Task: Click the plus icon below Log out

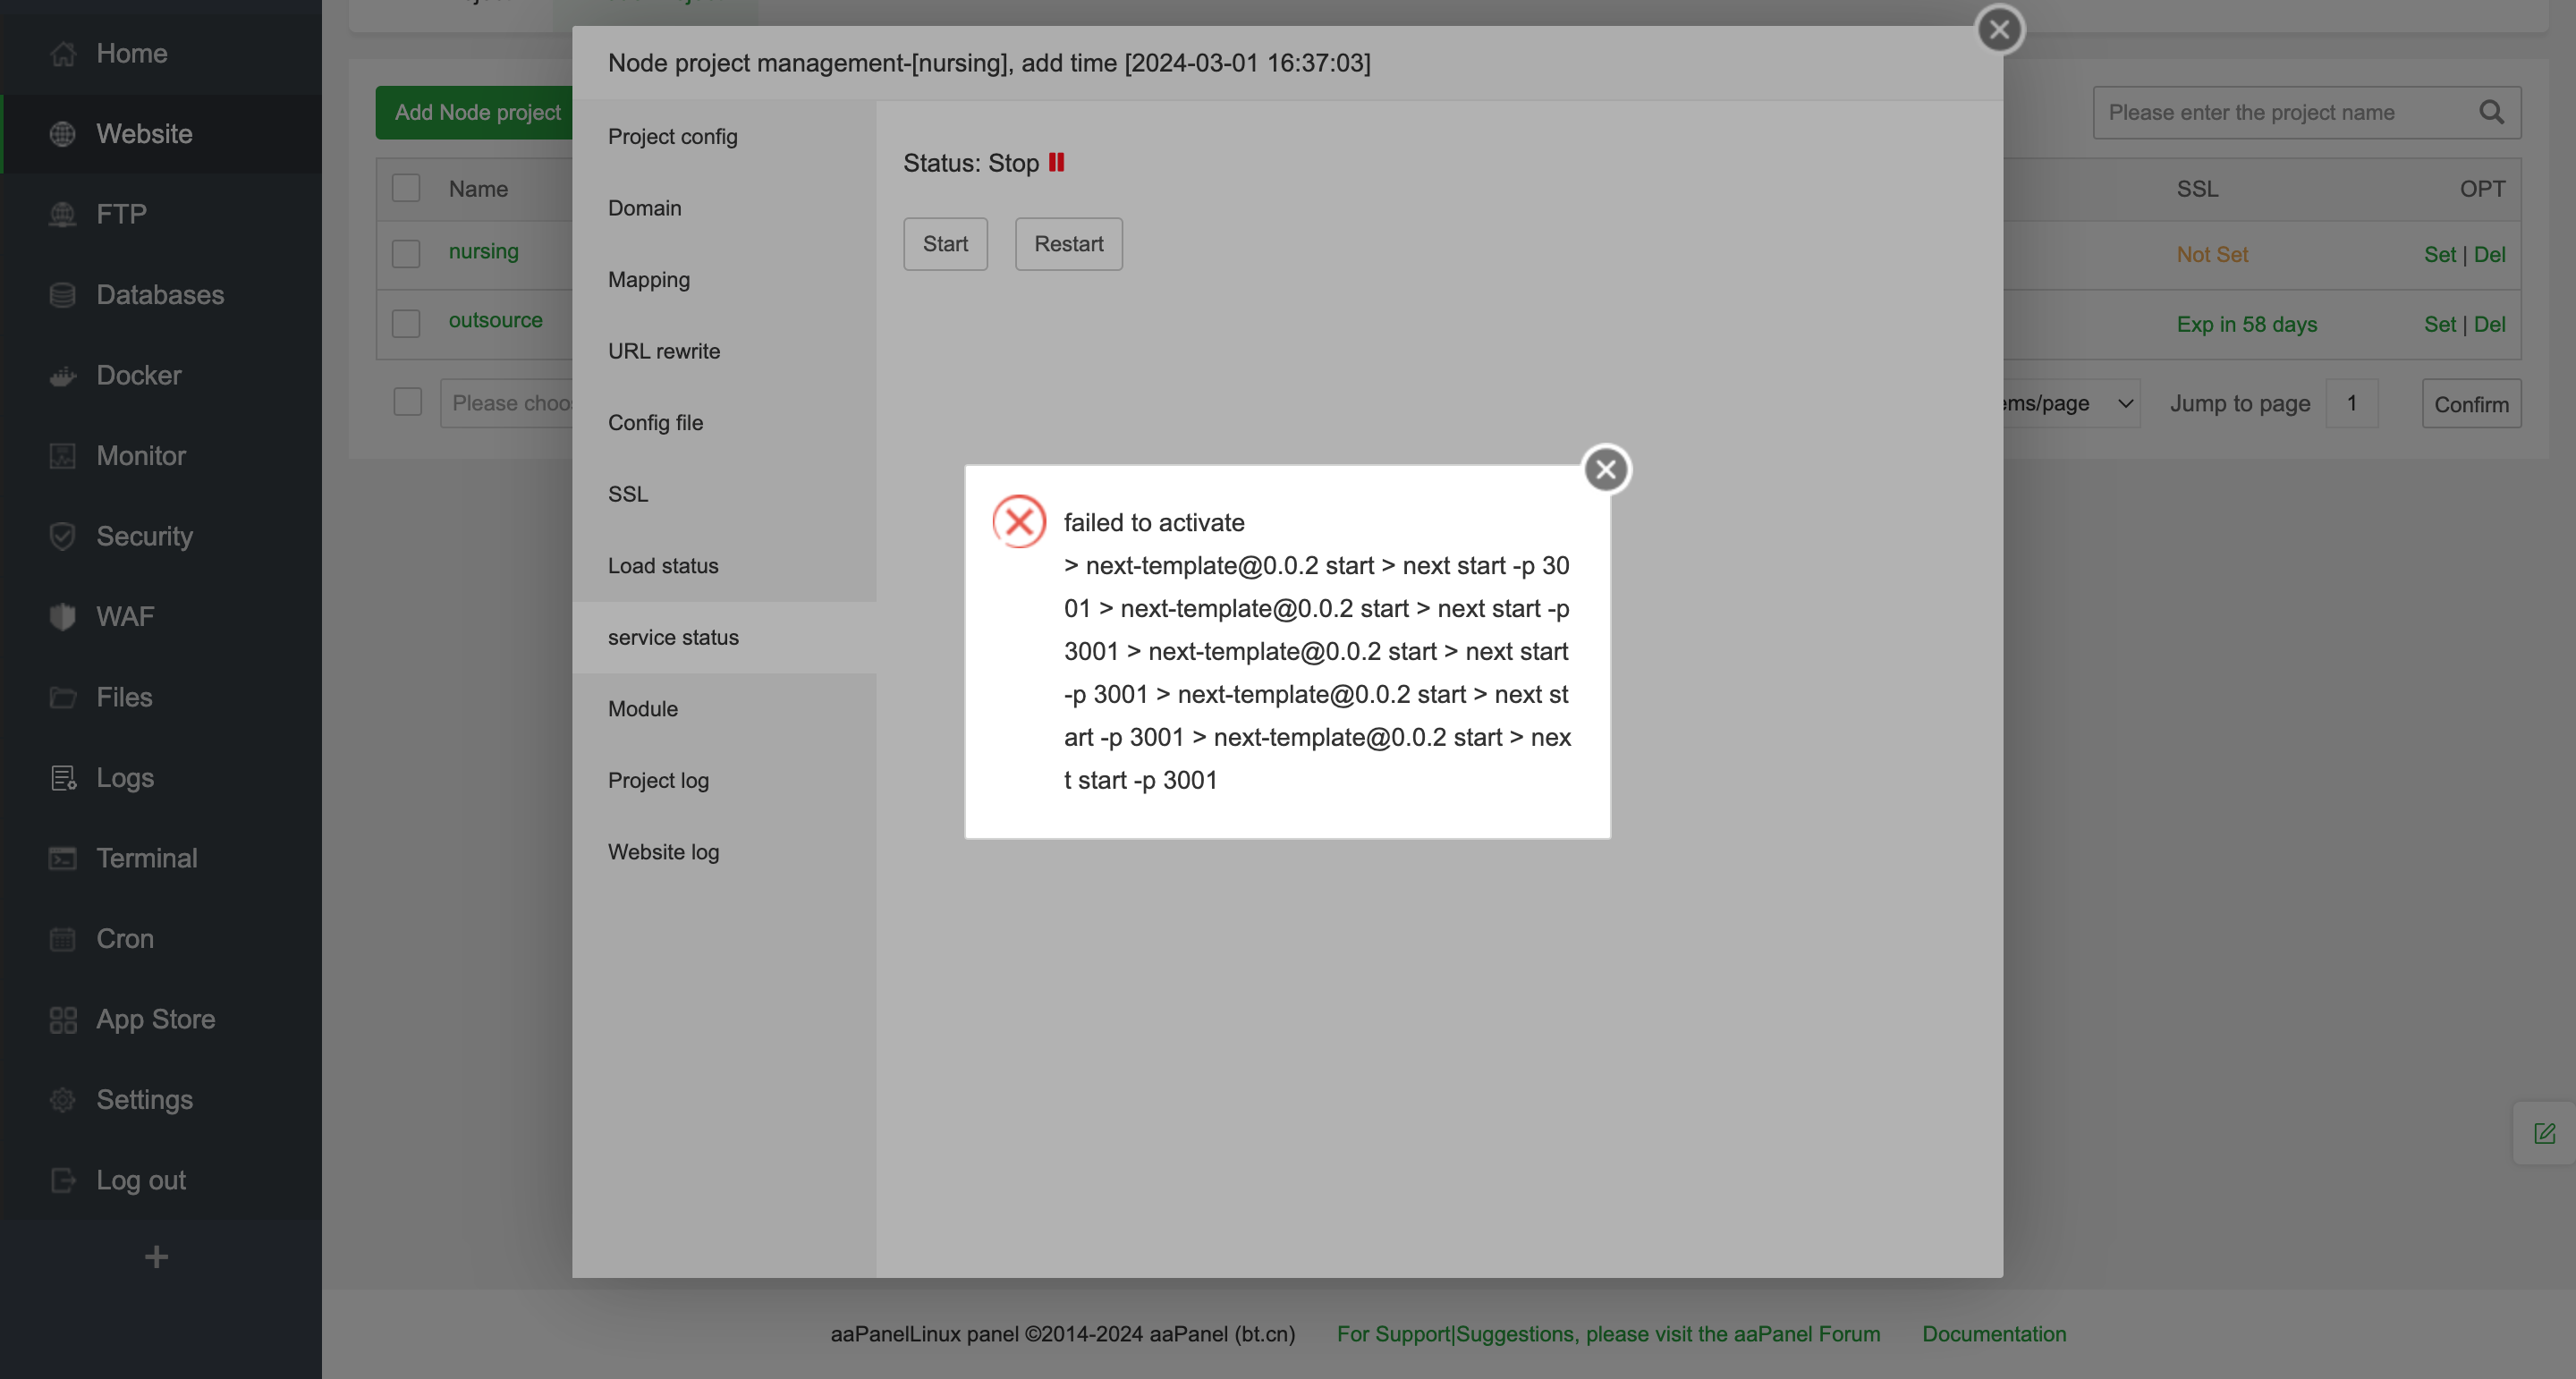Action: (x=156, y=1256)
